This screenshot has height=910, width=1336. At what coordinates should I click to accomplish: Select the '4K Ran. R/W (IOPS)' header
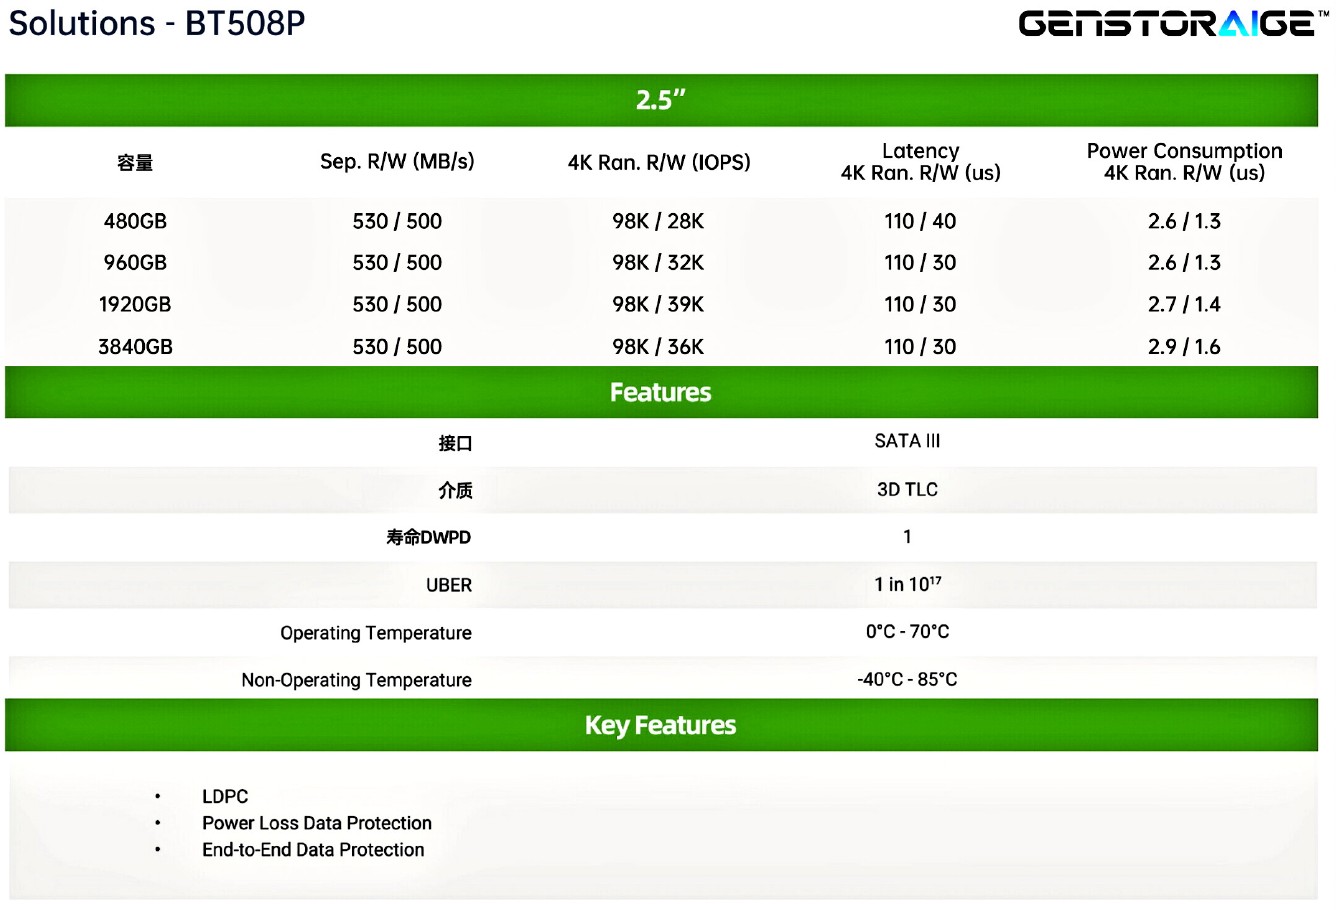(x=659, y=162)
